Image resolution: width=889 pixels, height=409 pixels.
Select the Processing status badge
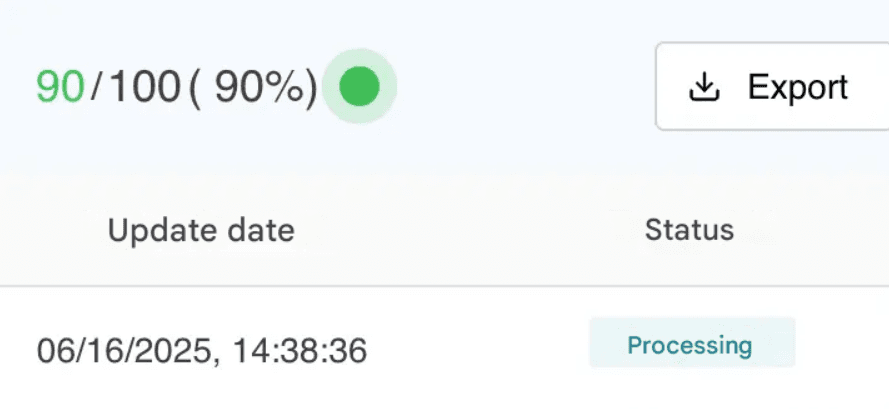click(x=692, y=343)
